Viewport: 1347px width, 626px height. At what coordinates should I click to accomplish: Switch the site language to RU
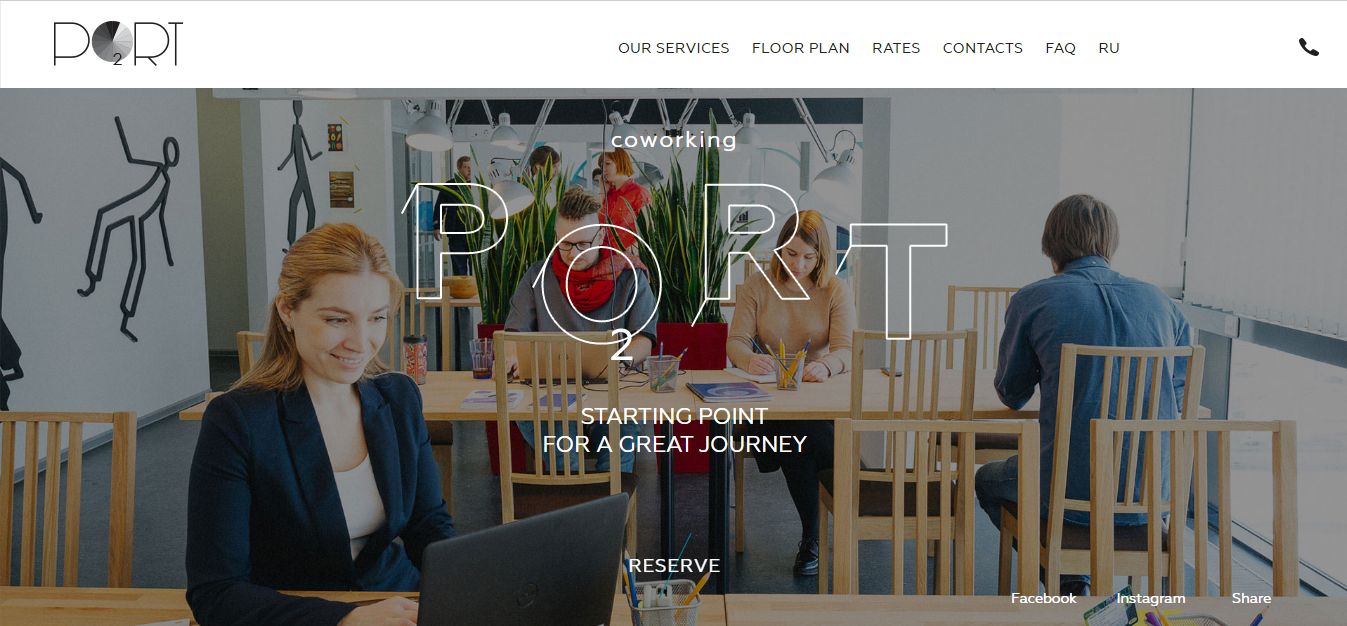pyautogui.click(x=1109, y=48)
